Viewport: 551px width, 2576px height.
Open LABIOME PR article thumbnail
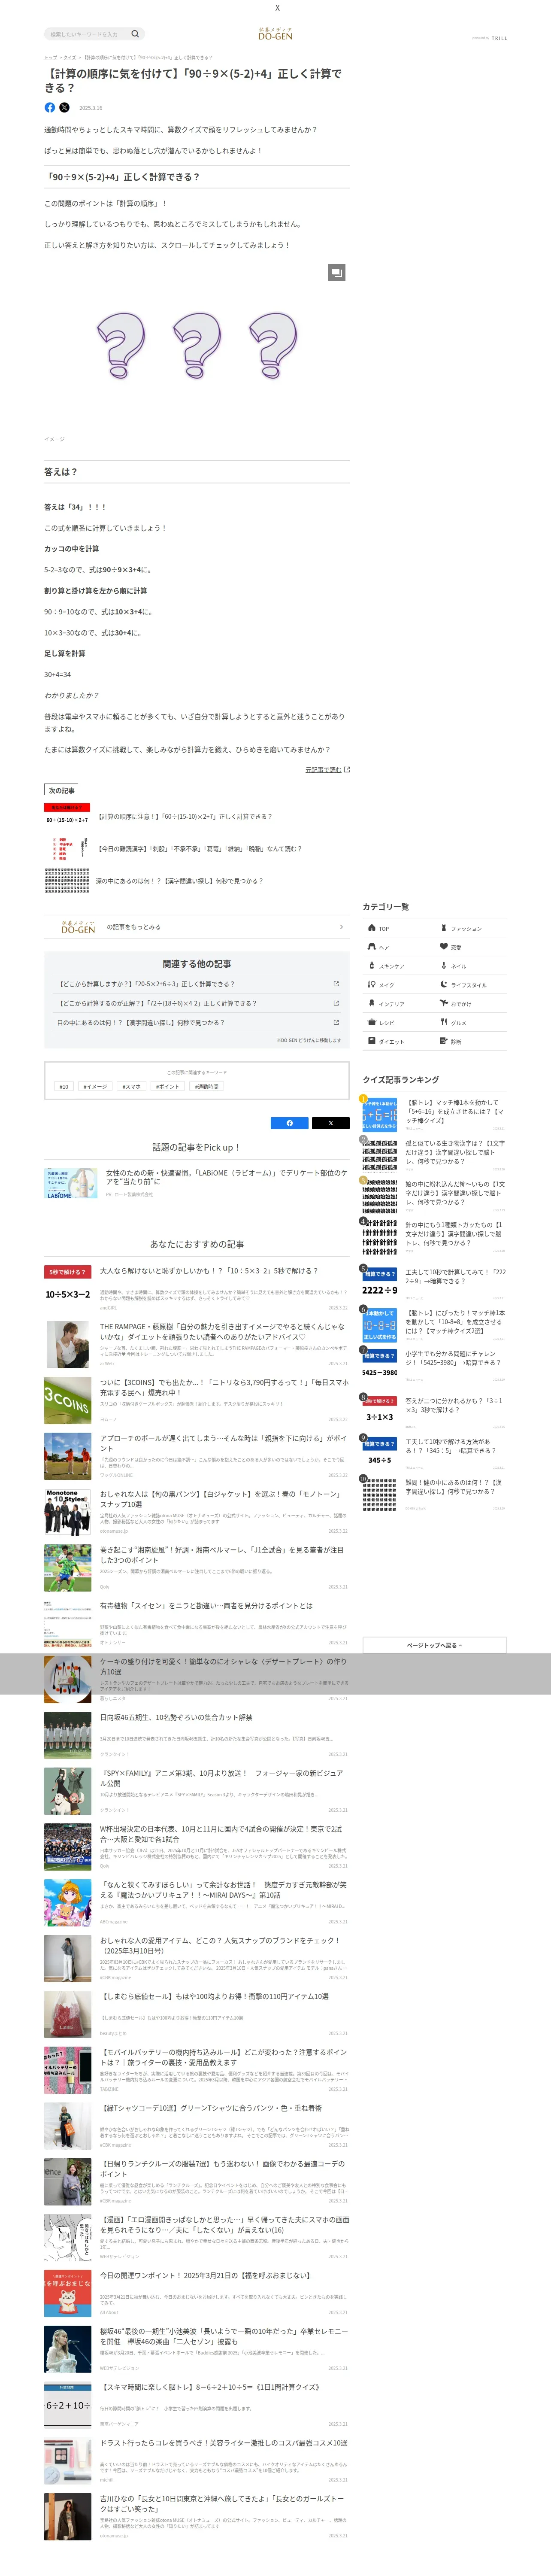71,1183
